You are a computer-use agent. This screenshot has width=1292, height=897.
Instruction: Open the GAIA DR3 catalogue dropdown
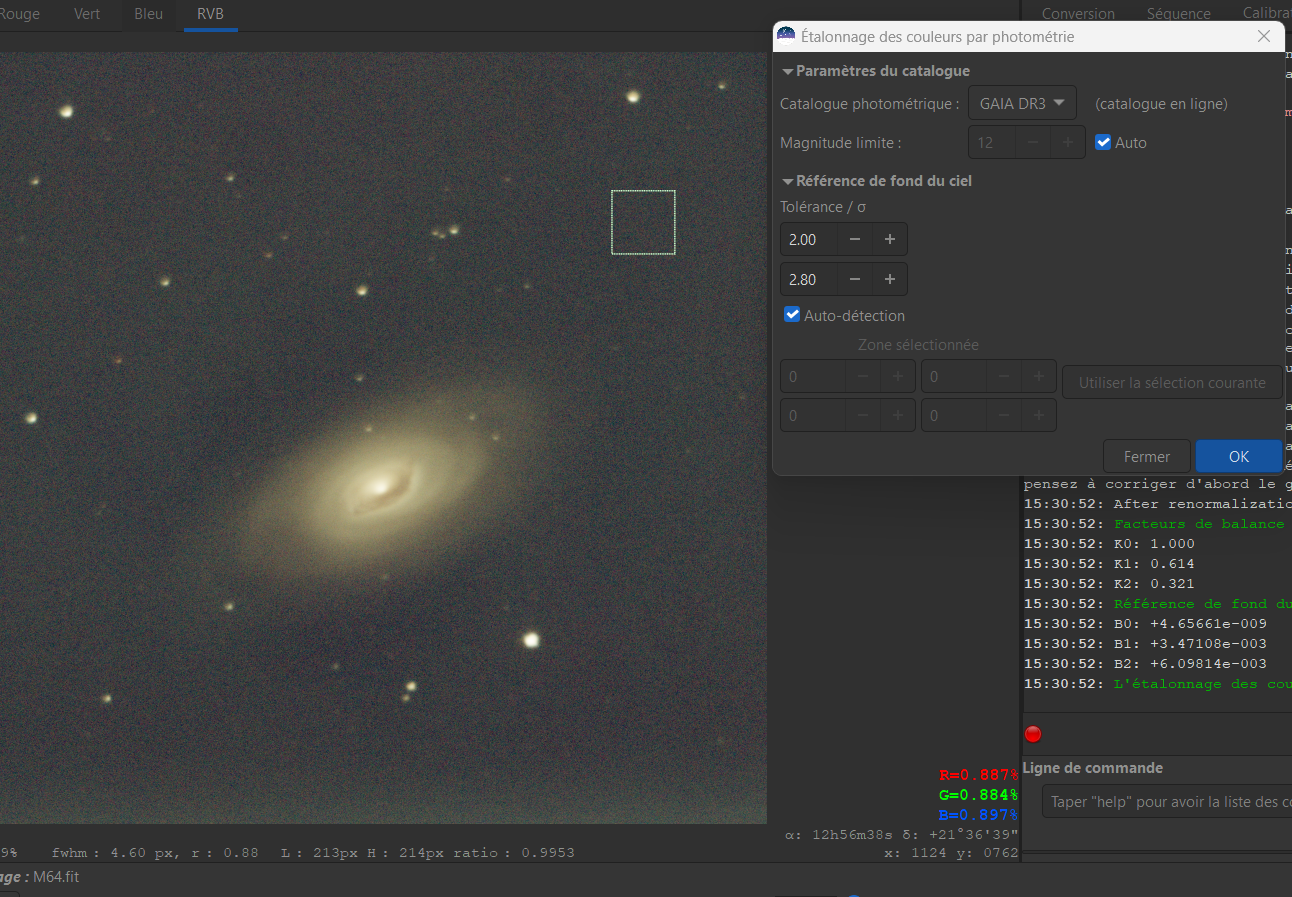(x=1022, y=103)
